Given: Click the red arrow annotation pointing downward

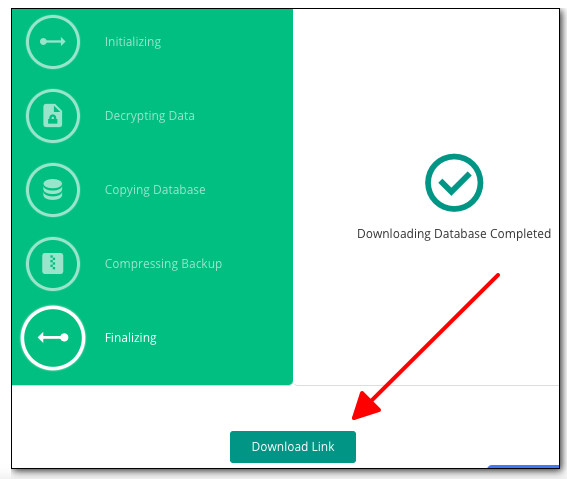Looking at the screenshot, I should 426,346.
